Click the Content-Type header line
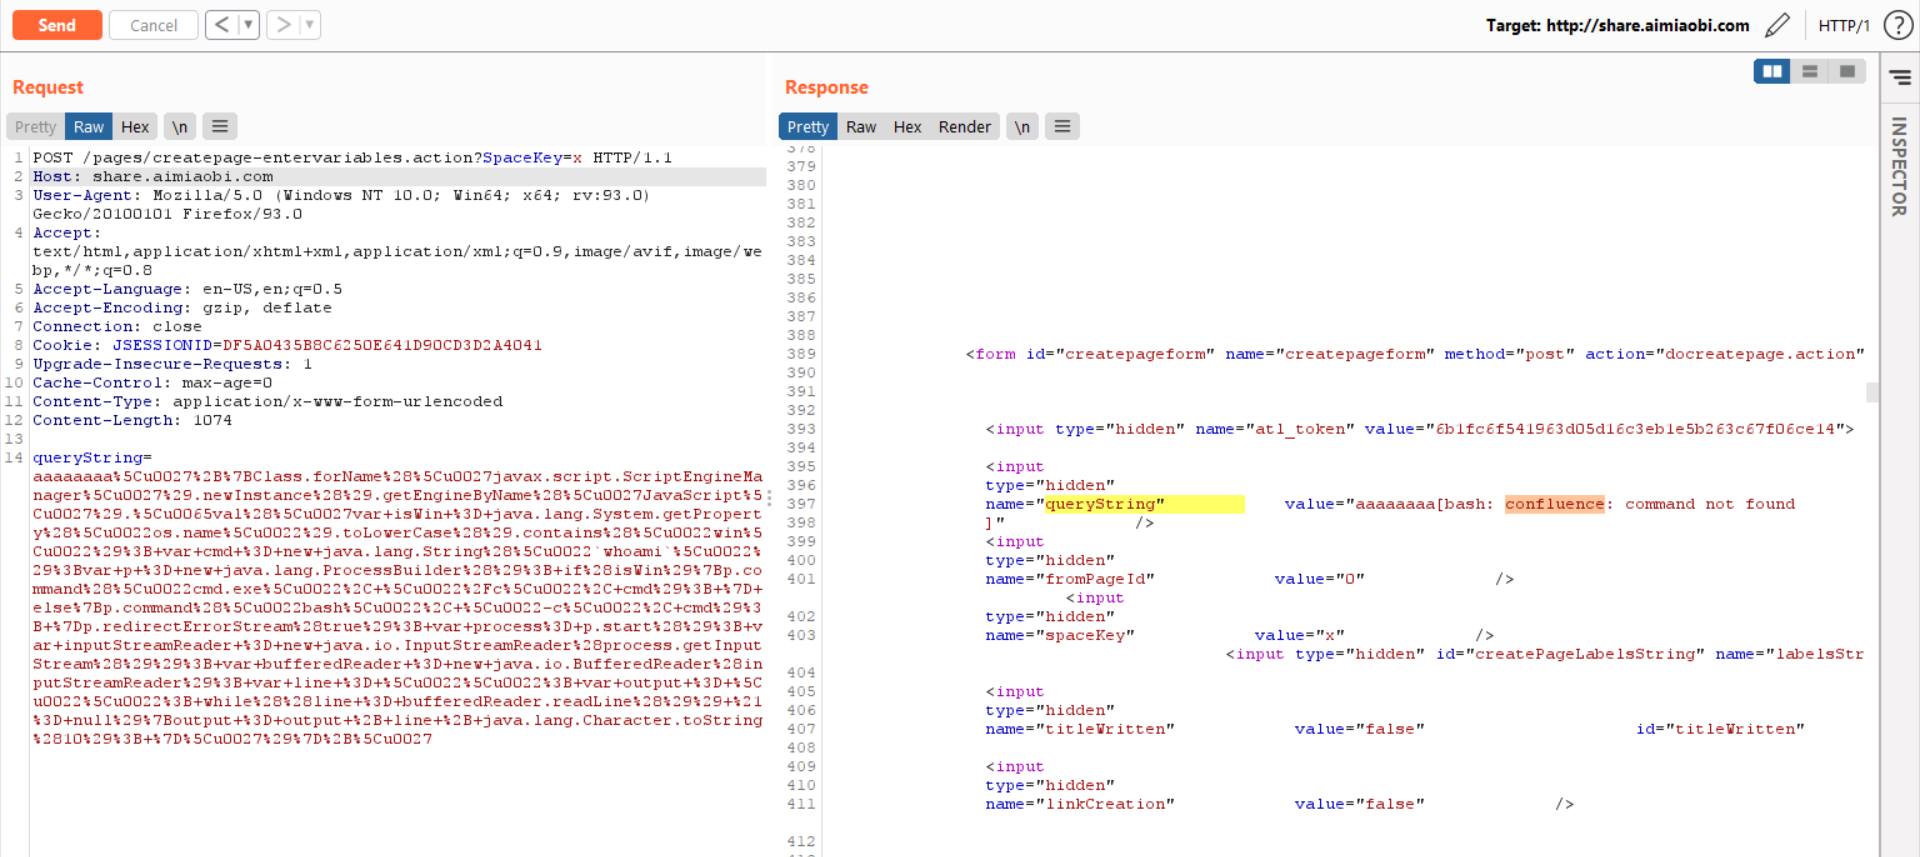Screen dimensions: 1920x857 coord(267,402)
